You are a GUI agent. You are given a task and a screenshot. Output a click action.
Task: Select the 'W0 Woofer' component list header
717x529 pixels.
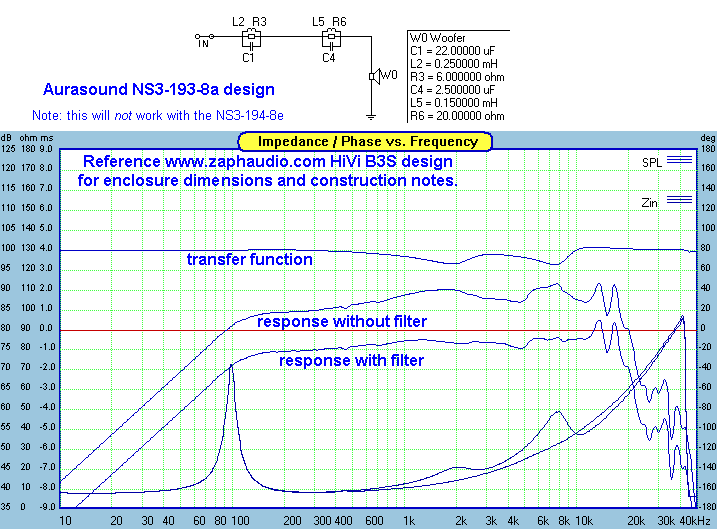click(x=437, y=38)
